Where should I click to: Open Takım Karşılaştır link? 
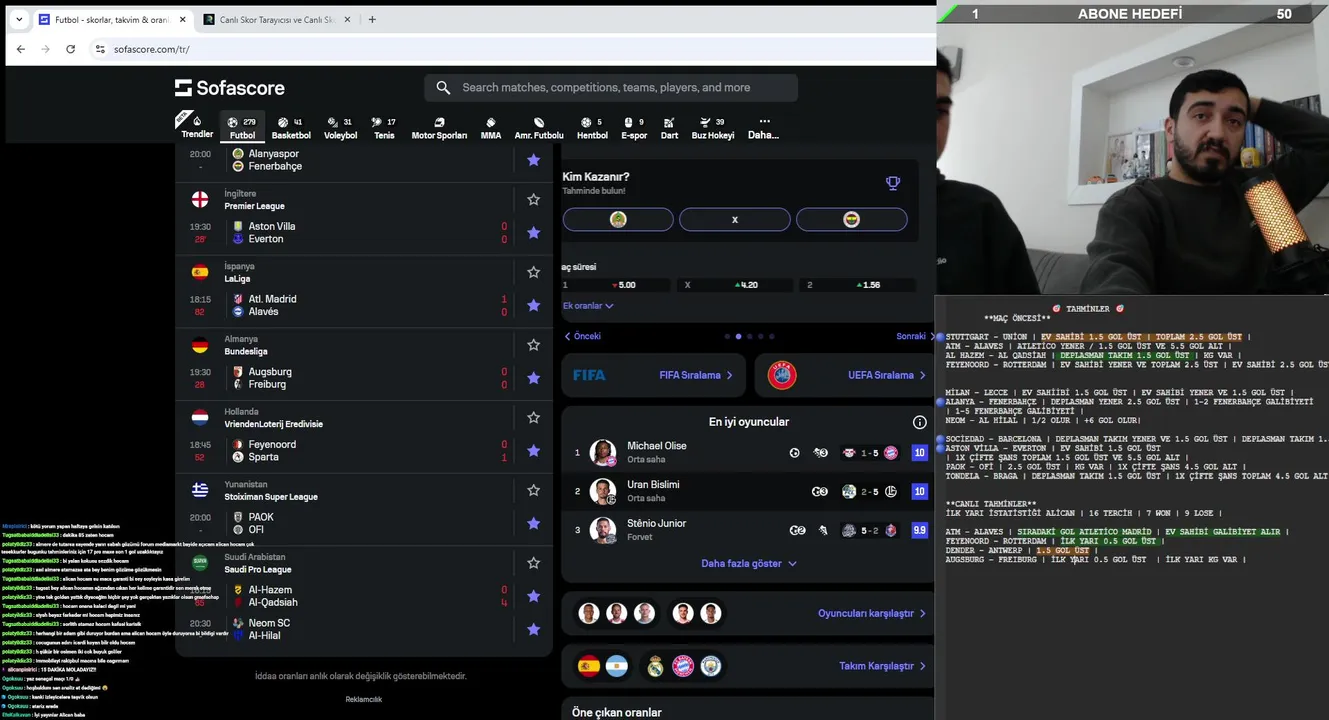click(x=883, y=666)
